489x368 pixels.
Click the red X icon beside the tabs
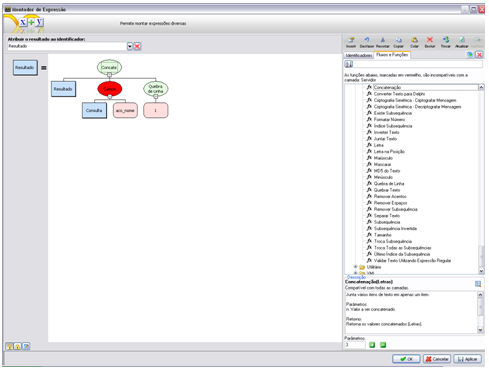coord(479,55)
